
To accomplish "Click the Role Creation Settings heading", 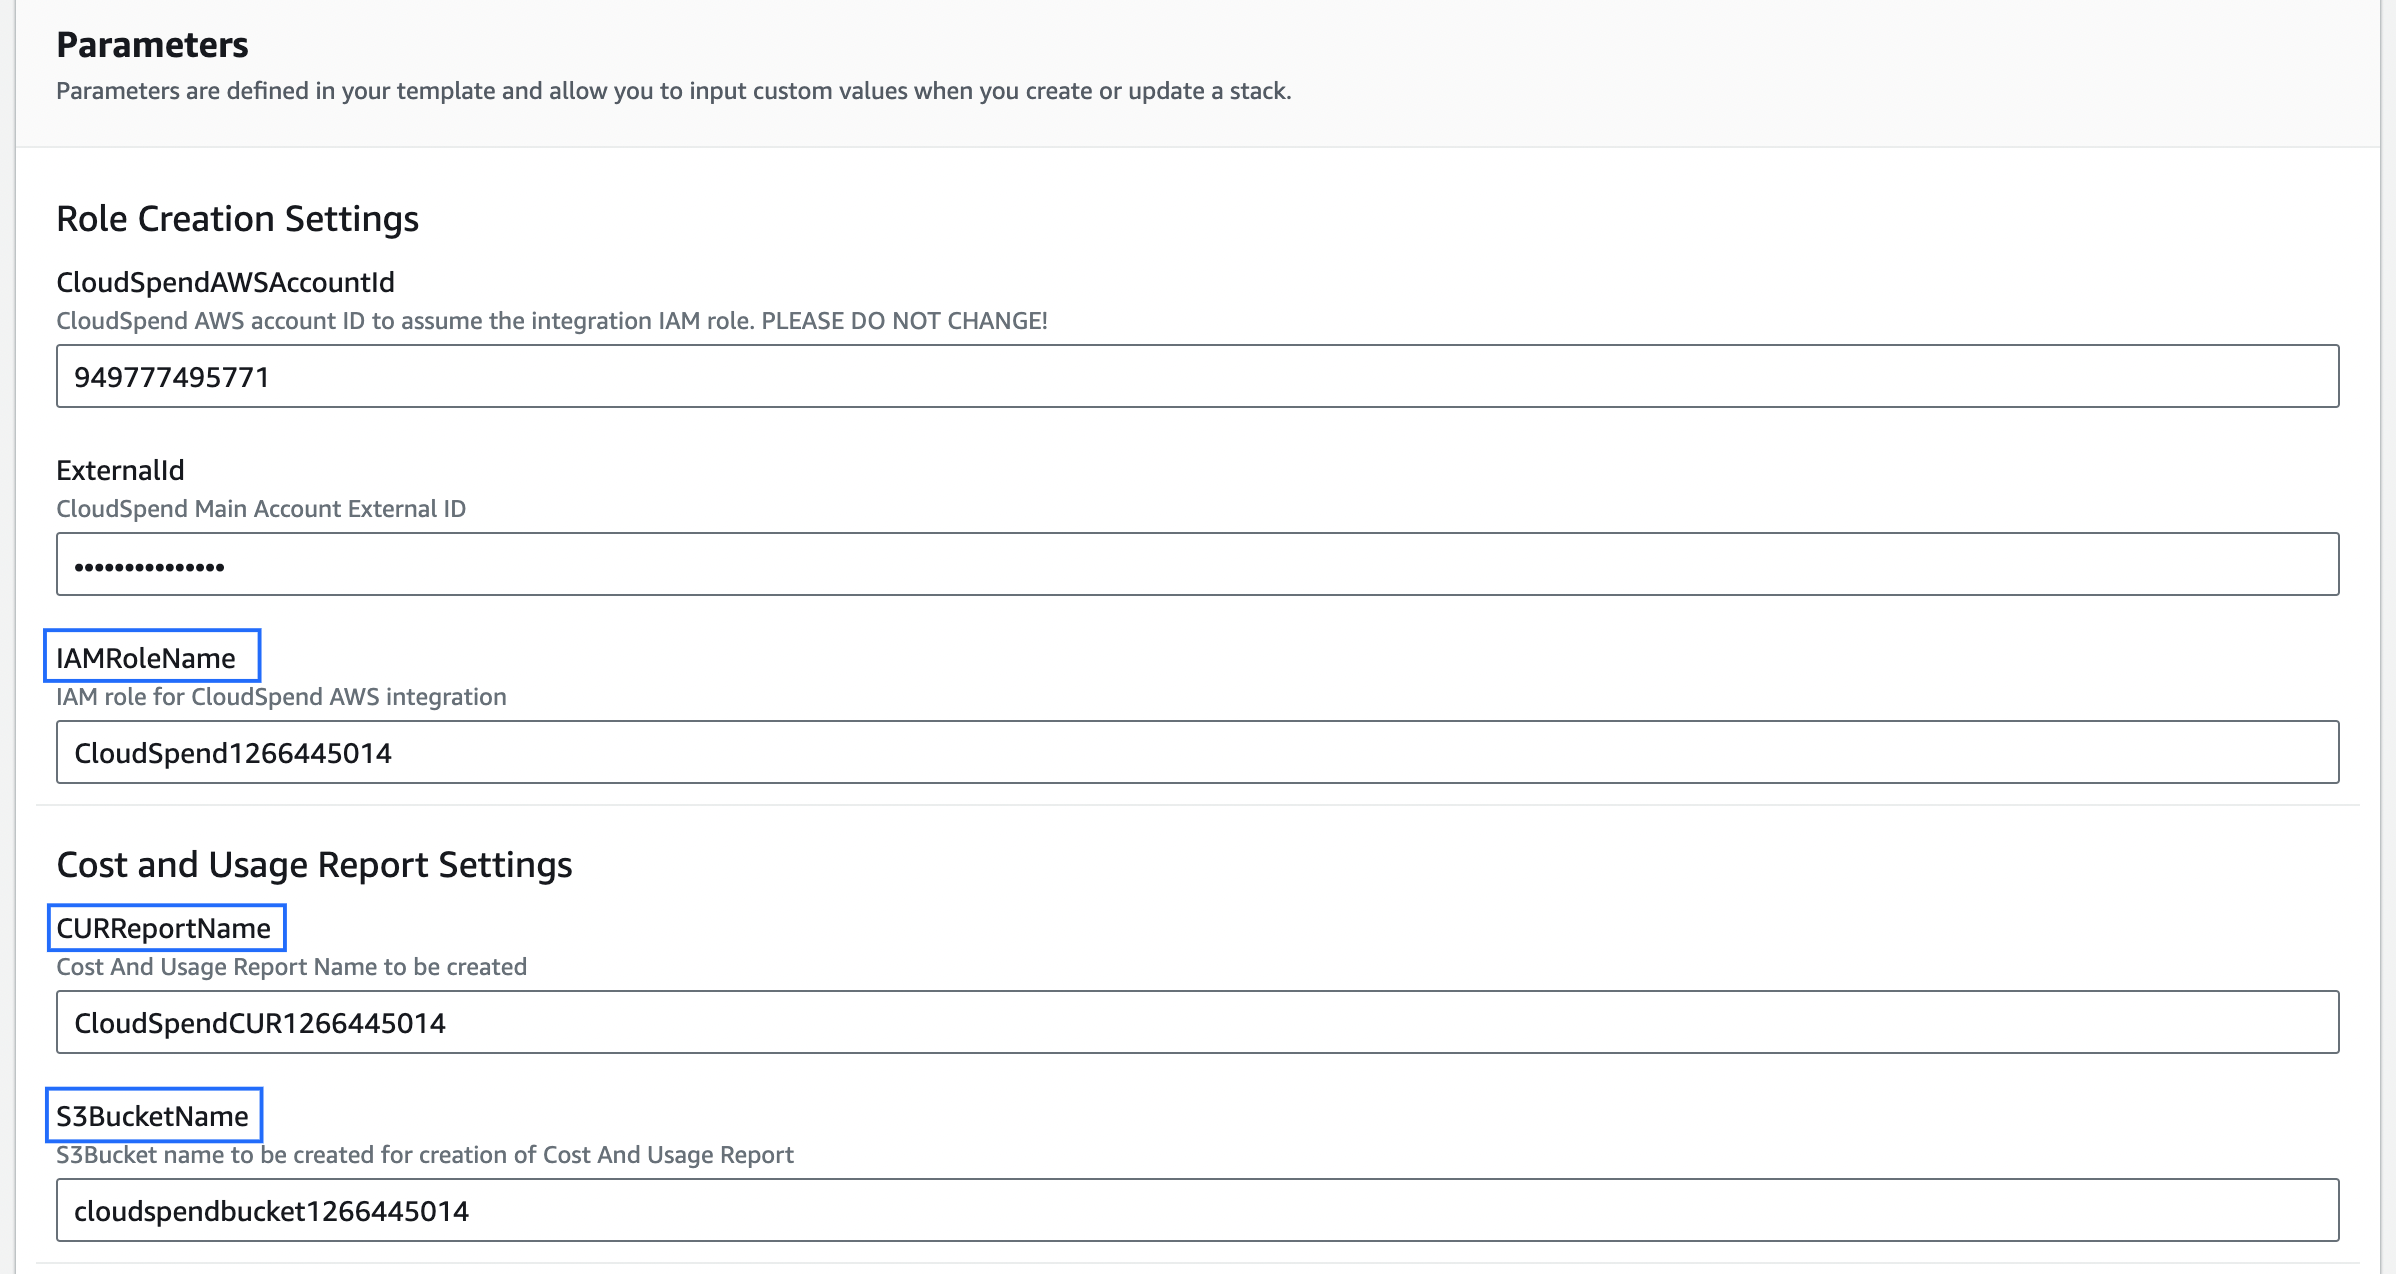I will [x=238, y=218].
